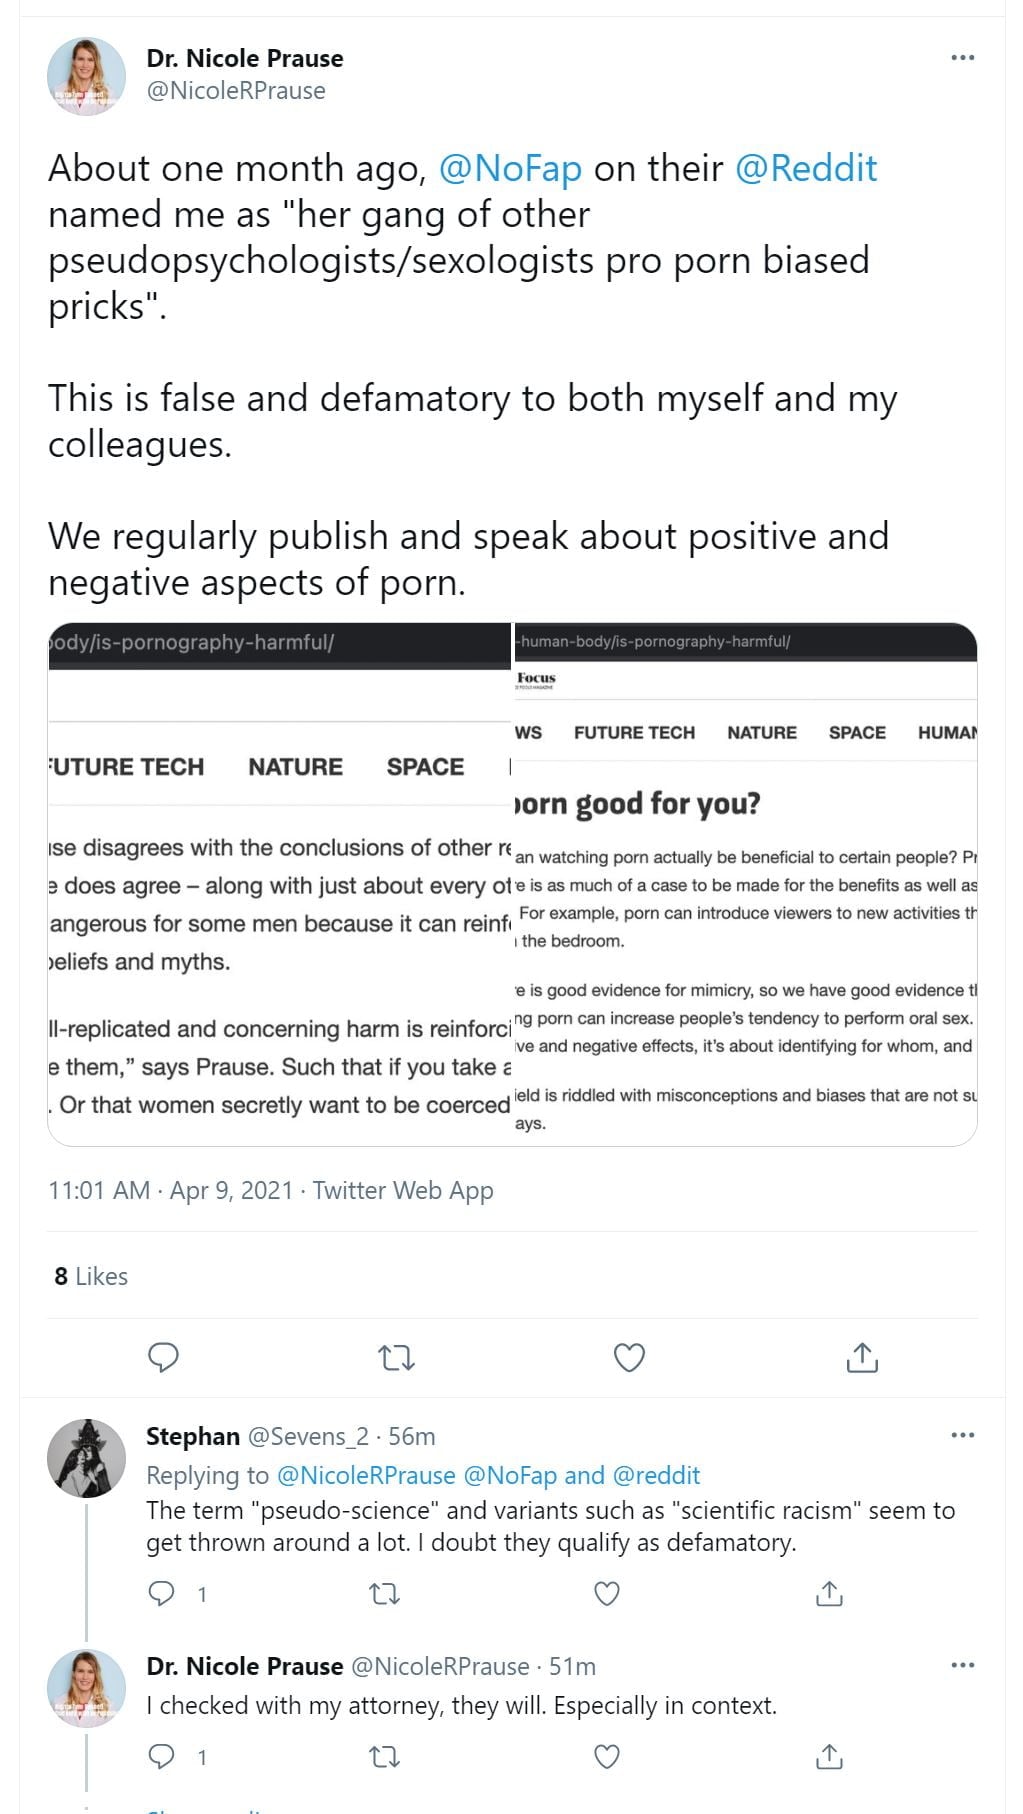The width and height of the screenshot is (1023, 1814).
Task: Open the @NoFap mention in the tweet
Action: [x=510, y=169]
